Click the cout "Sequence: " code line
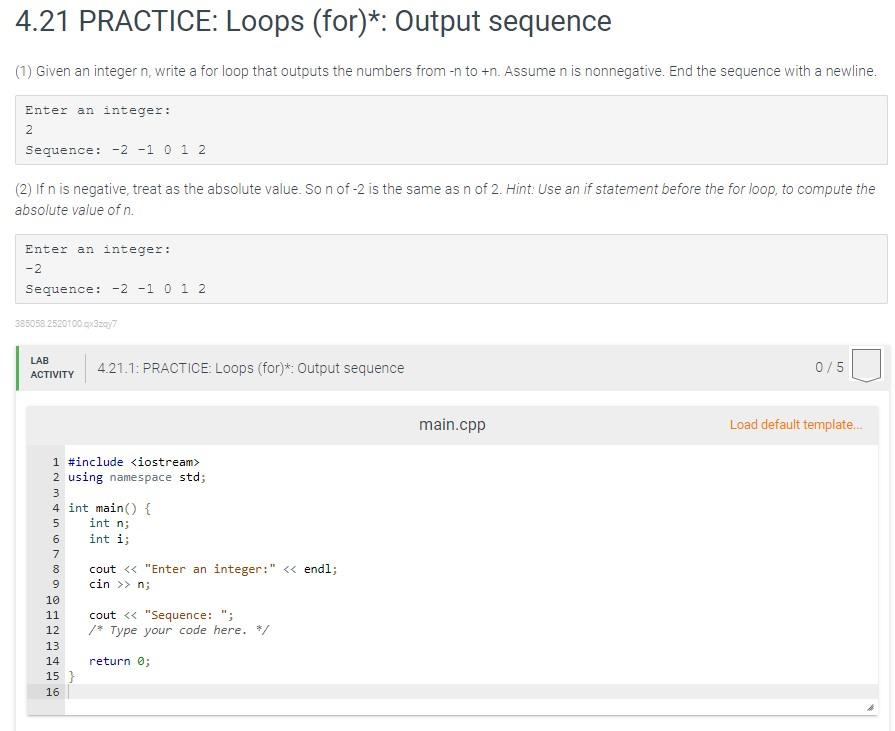 [x=161, y=615]
